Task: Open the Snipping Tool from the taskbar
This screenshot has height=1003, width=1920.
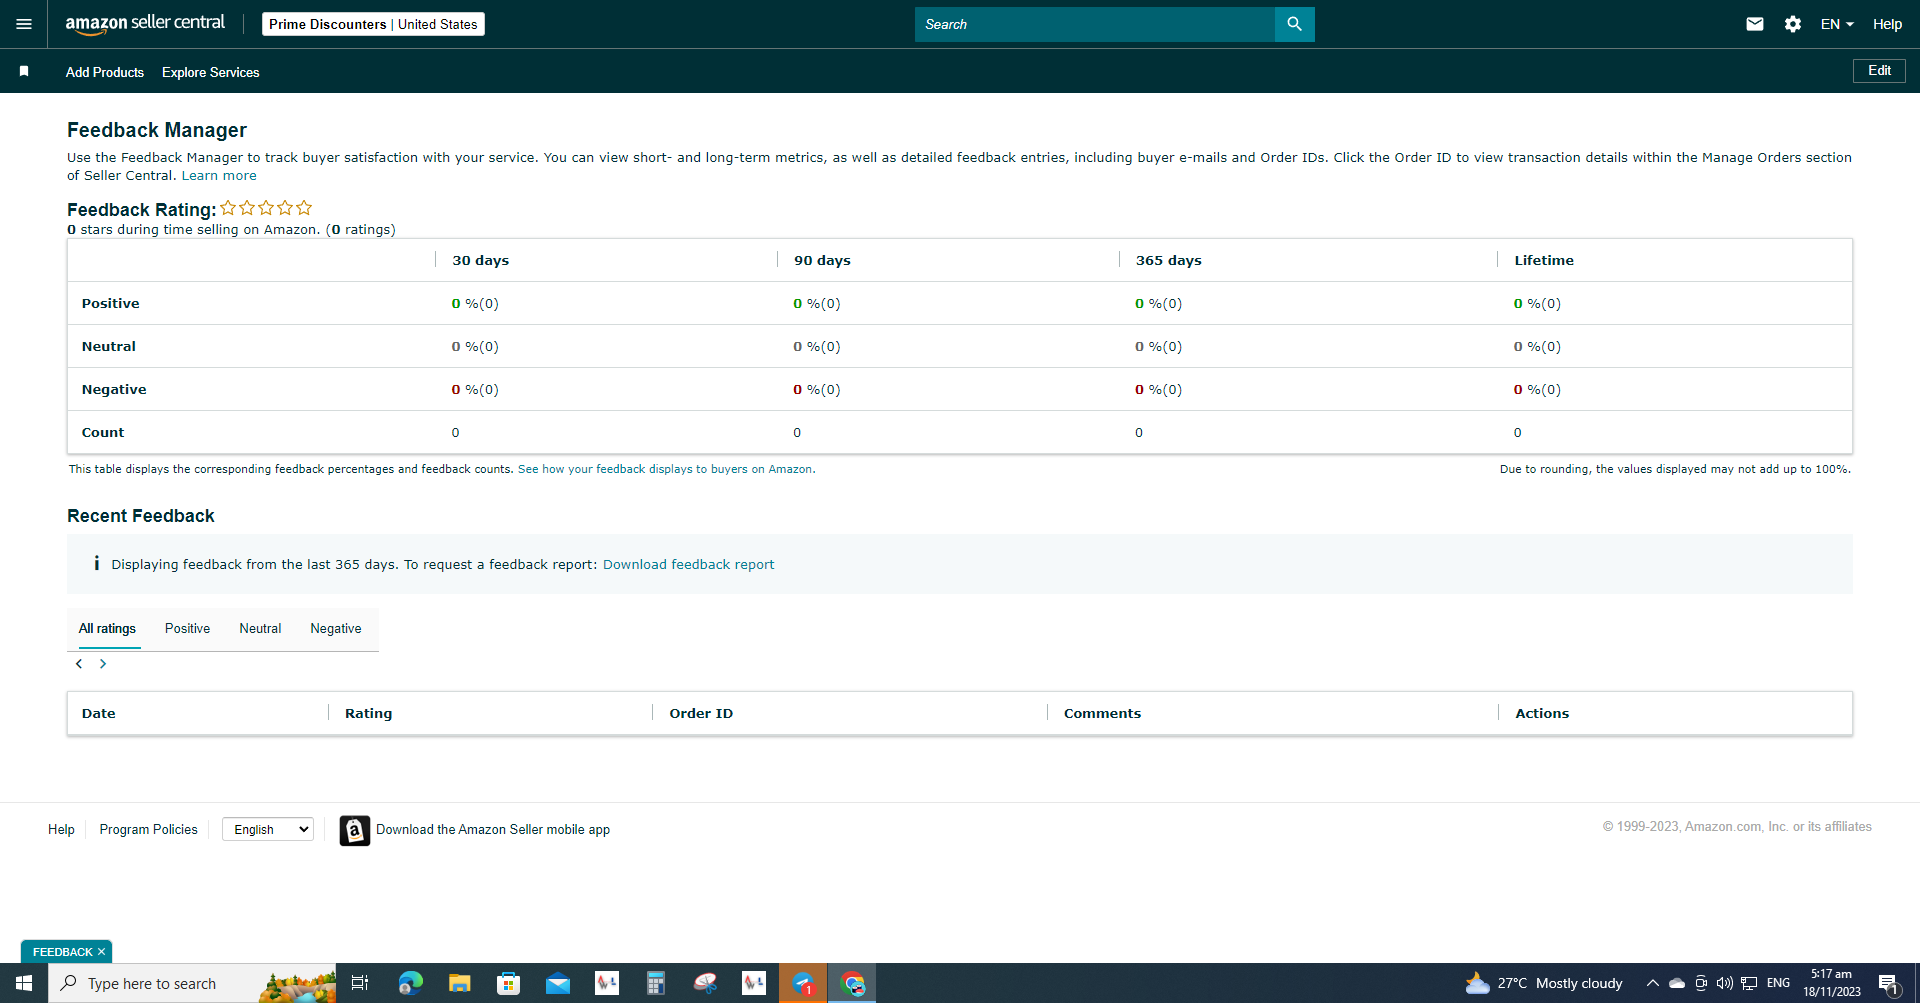Action: pos(705,983)
